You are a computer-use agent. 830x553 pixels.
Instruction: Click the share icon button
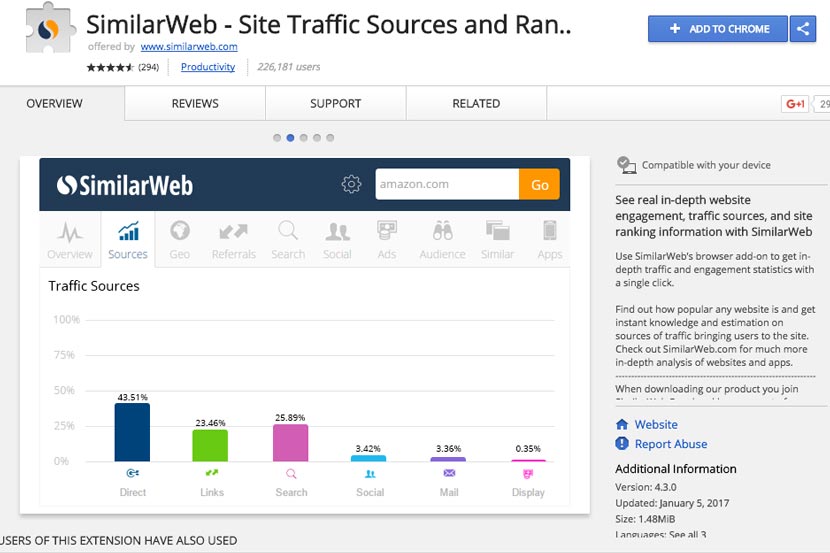tap(803, 29)
